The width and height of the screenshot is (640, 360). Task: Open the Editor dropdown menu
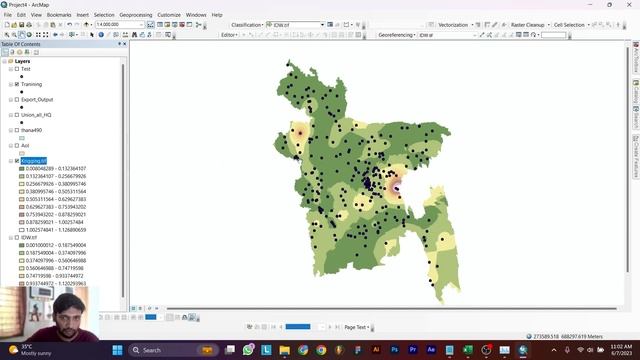229,35
